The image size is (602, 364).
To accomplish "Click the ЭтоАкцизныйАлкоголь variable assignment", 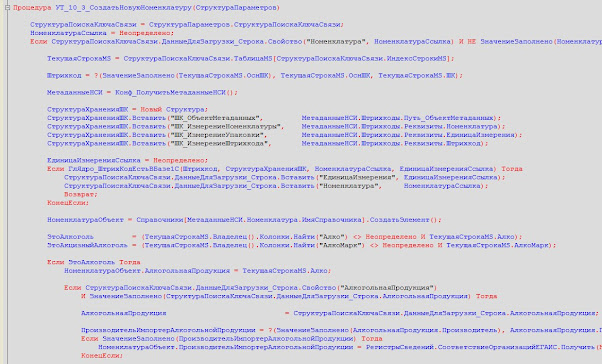I will coord(301,245).
